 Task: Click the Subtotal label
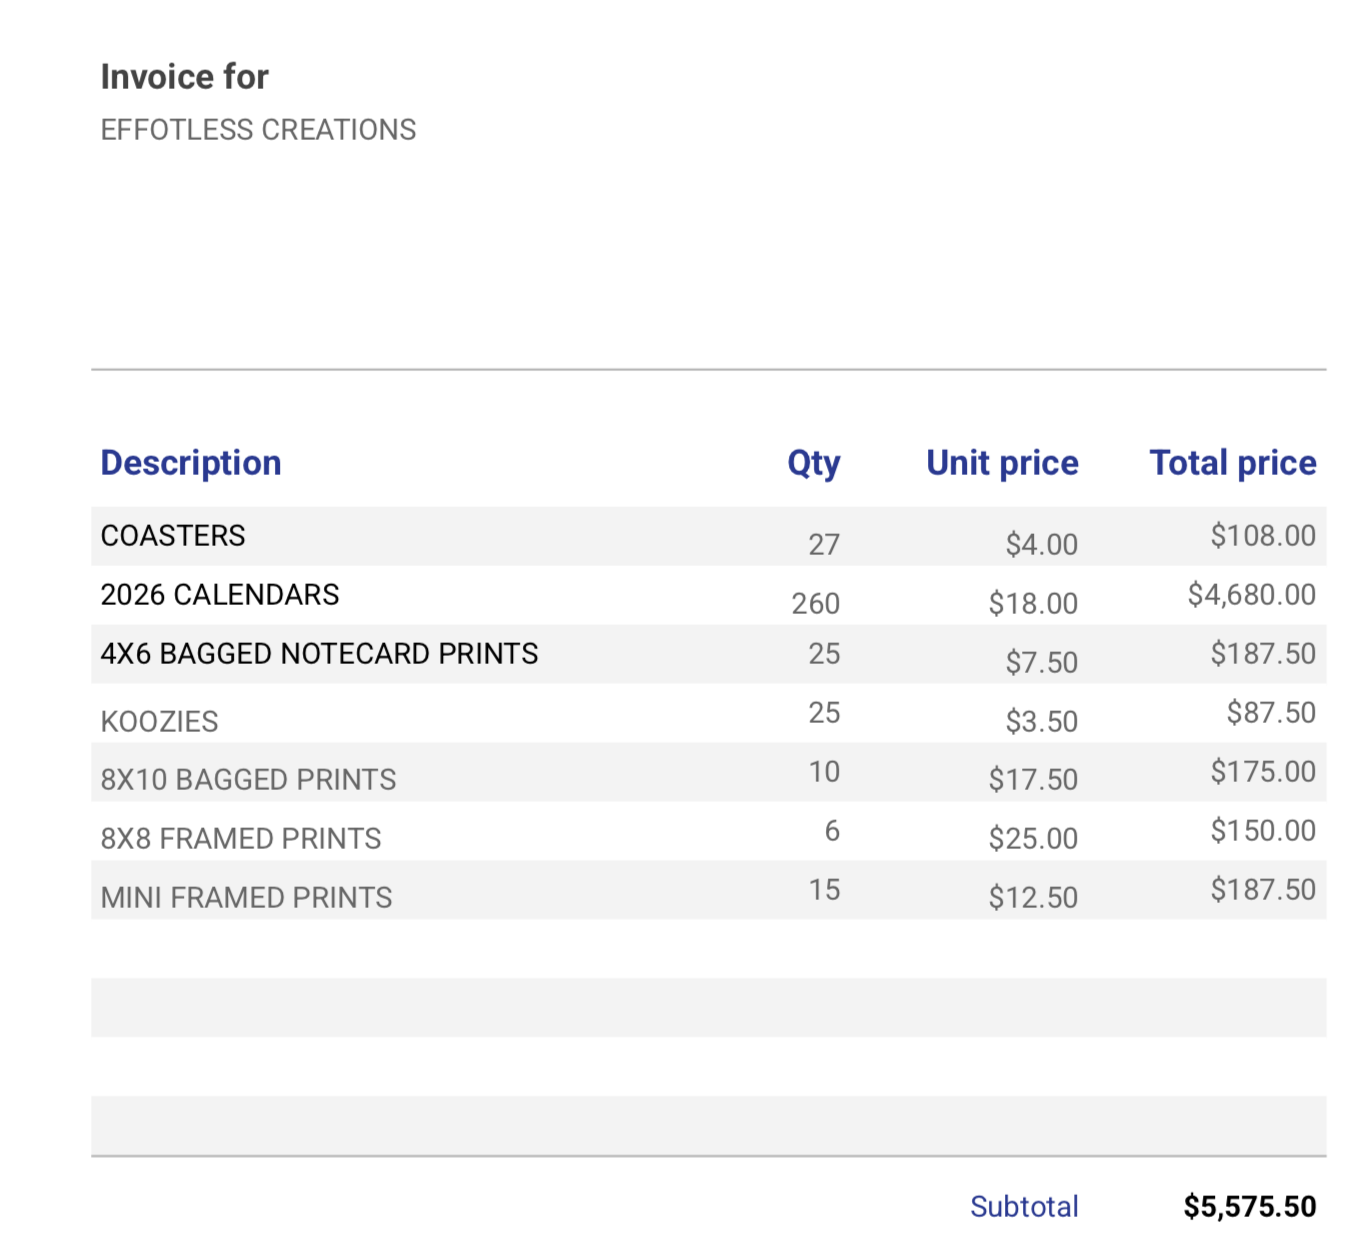click(1024, 1206)
